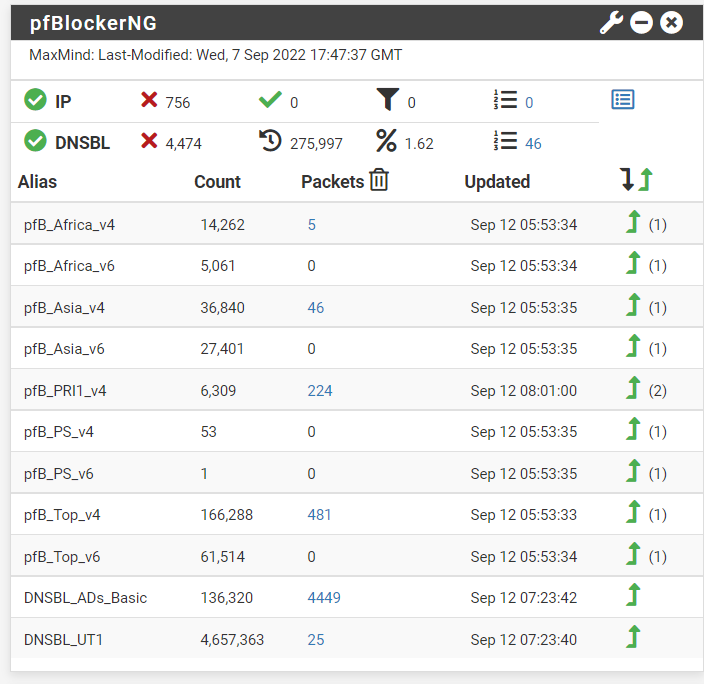Viewport: 704px width, 684px height.
Task: Open packets link 4449 for DNSBL_ADs_Basic
Action: click(x=324, y=598)
